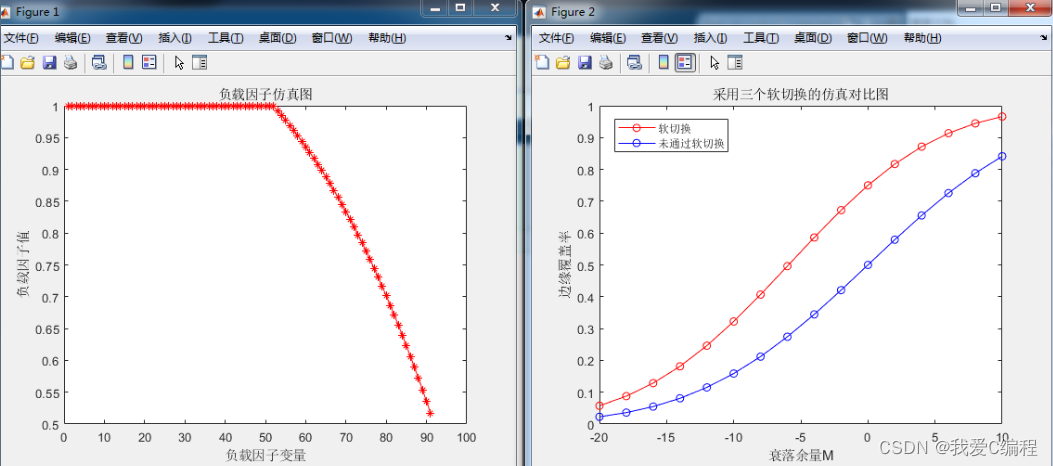This screenshot has height=466, width=1053.
Task: Click Open File folder icon in Figure 1
Action: tap(28, 63)
